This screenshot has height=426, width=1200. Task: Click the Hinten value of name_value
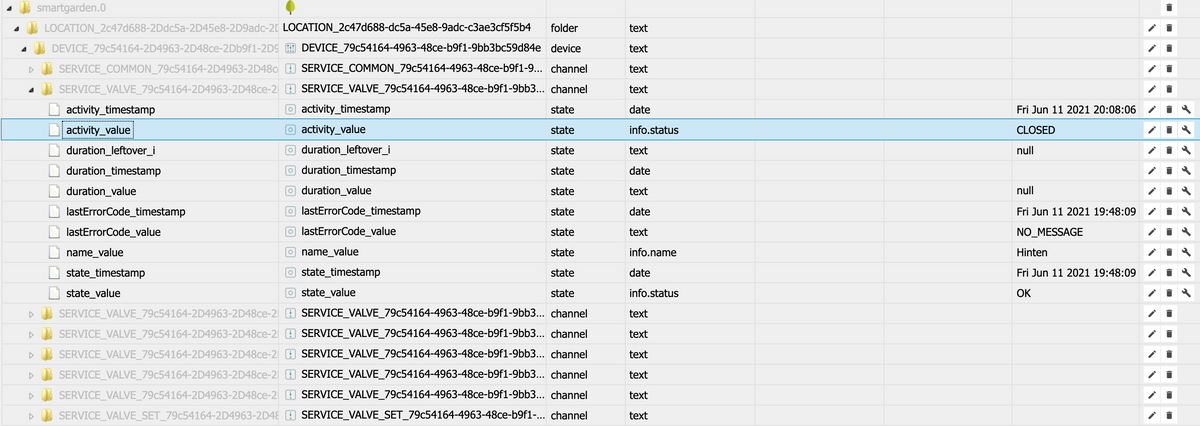point(1031,252)
